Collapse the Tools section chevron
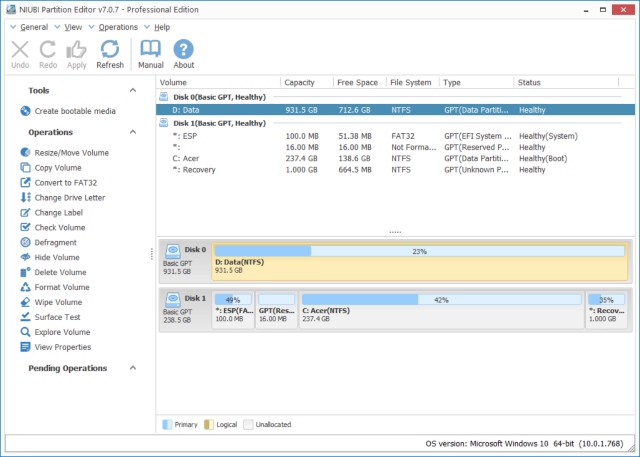This screenshot has width=640, height=457. [x=133, y=90]
